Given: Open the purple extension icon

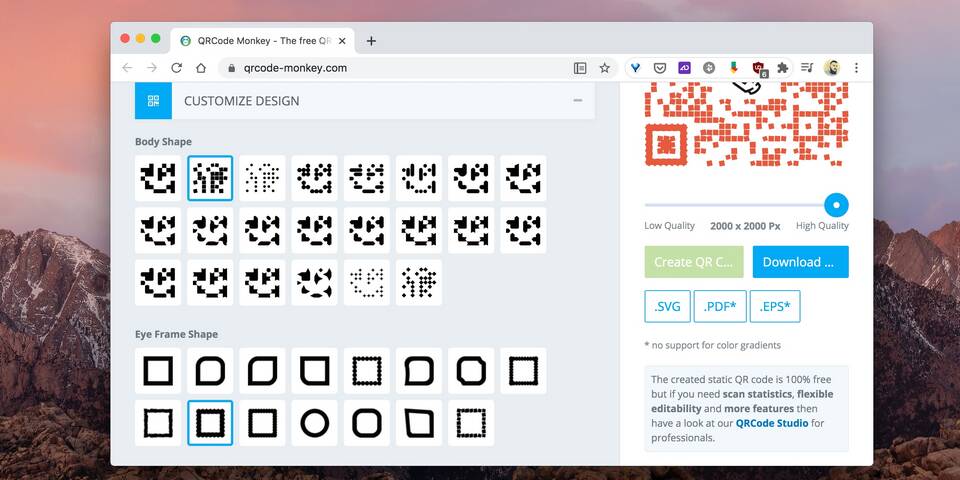Looking at the screenshot, I should tap(684, 68).
